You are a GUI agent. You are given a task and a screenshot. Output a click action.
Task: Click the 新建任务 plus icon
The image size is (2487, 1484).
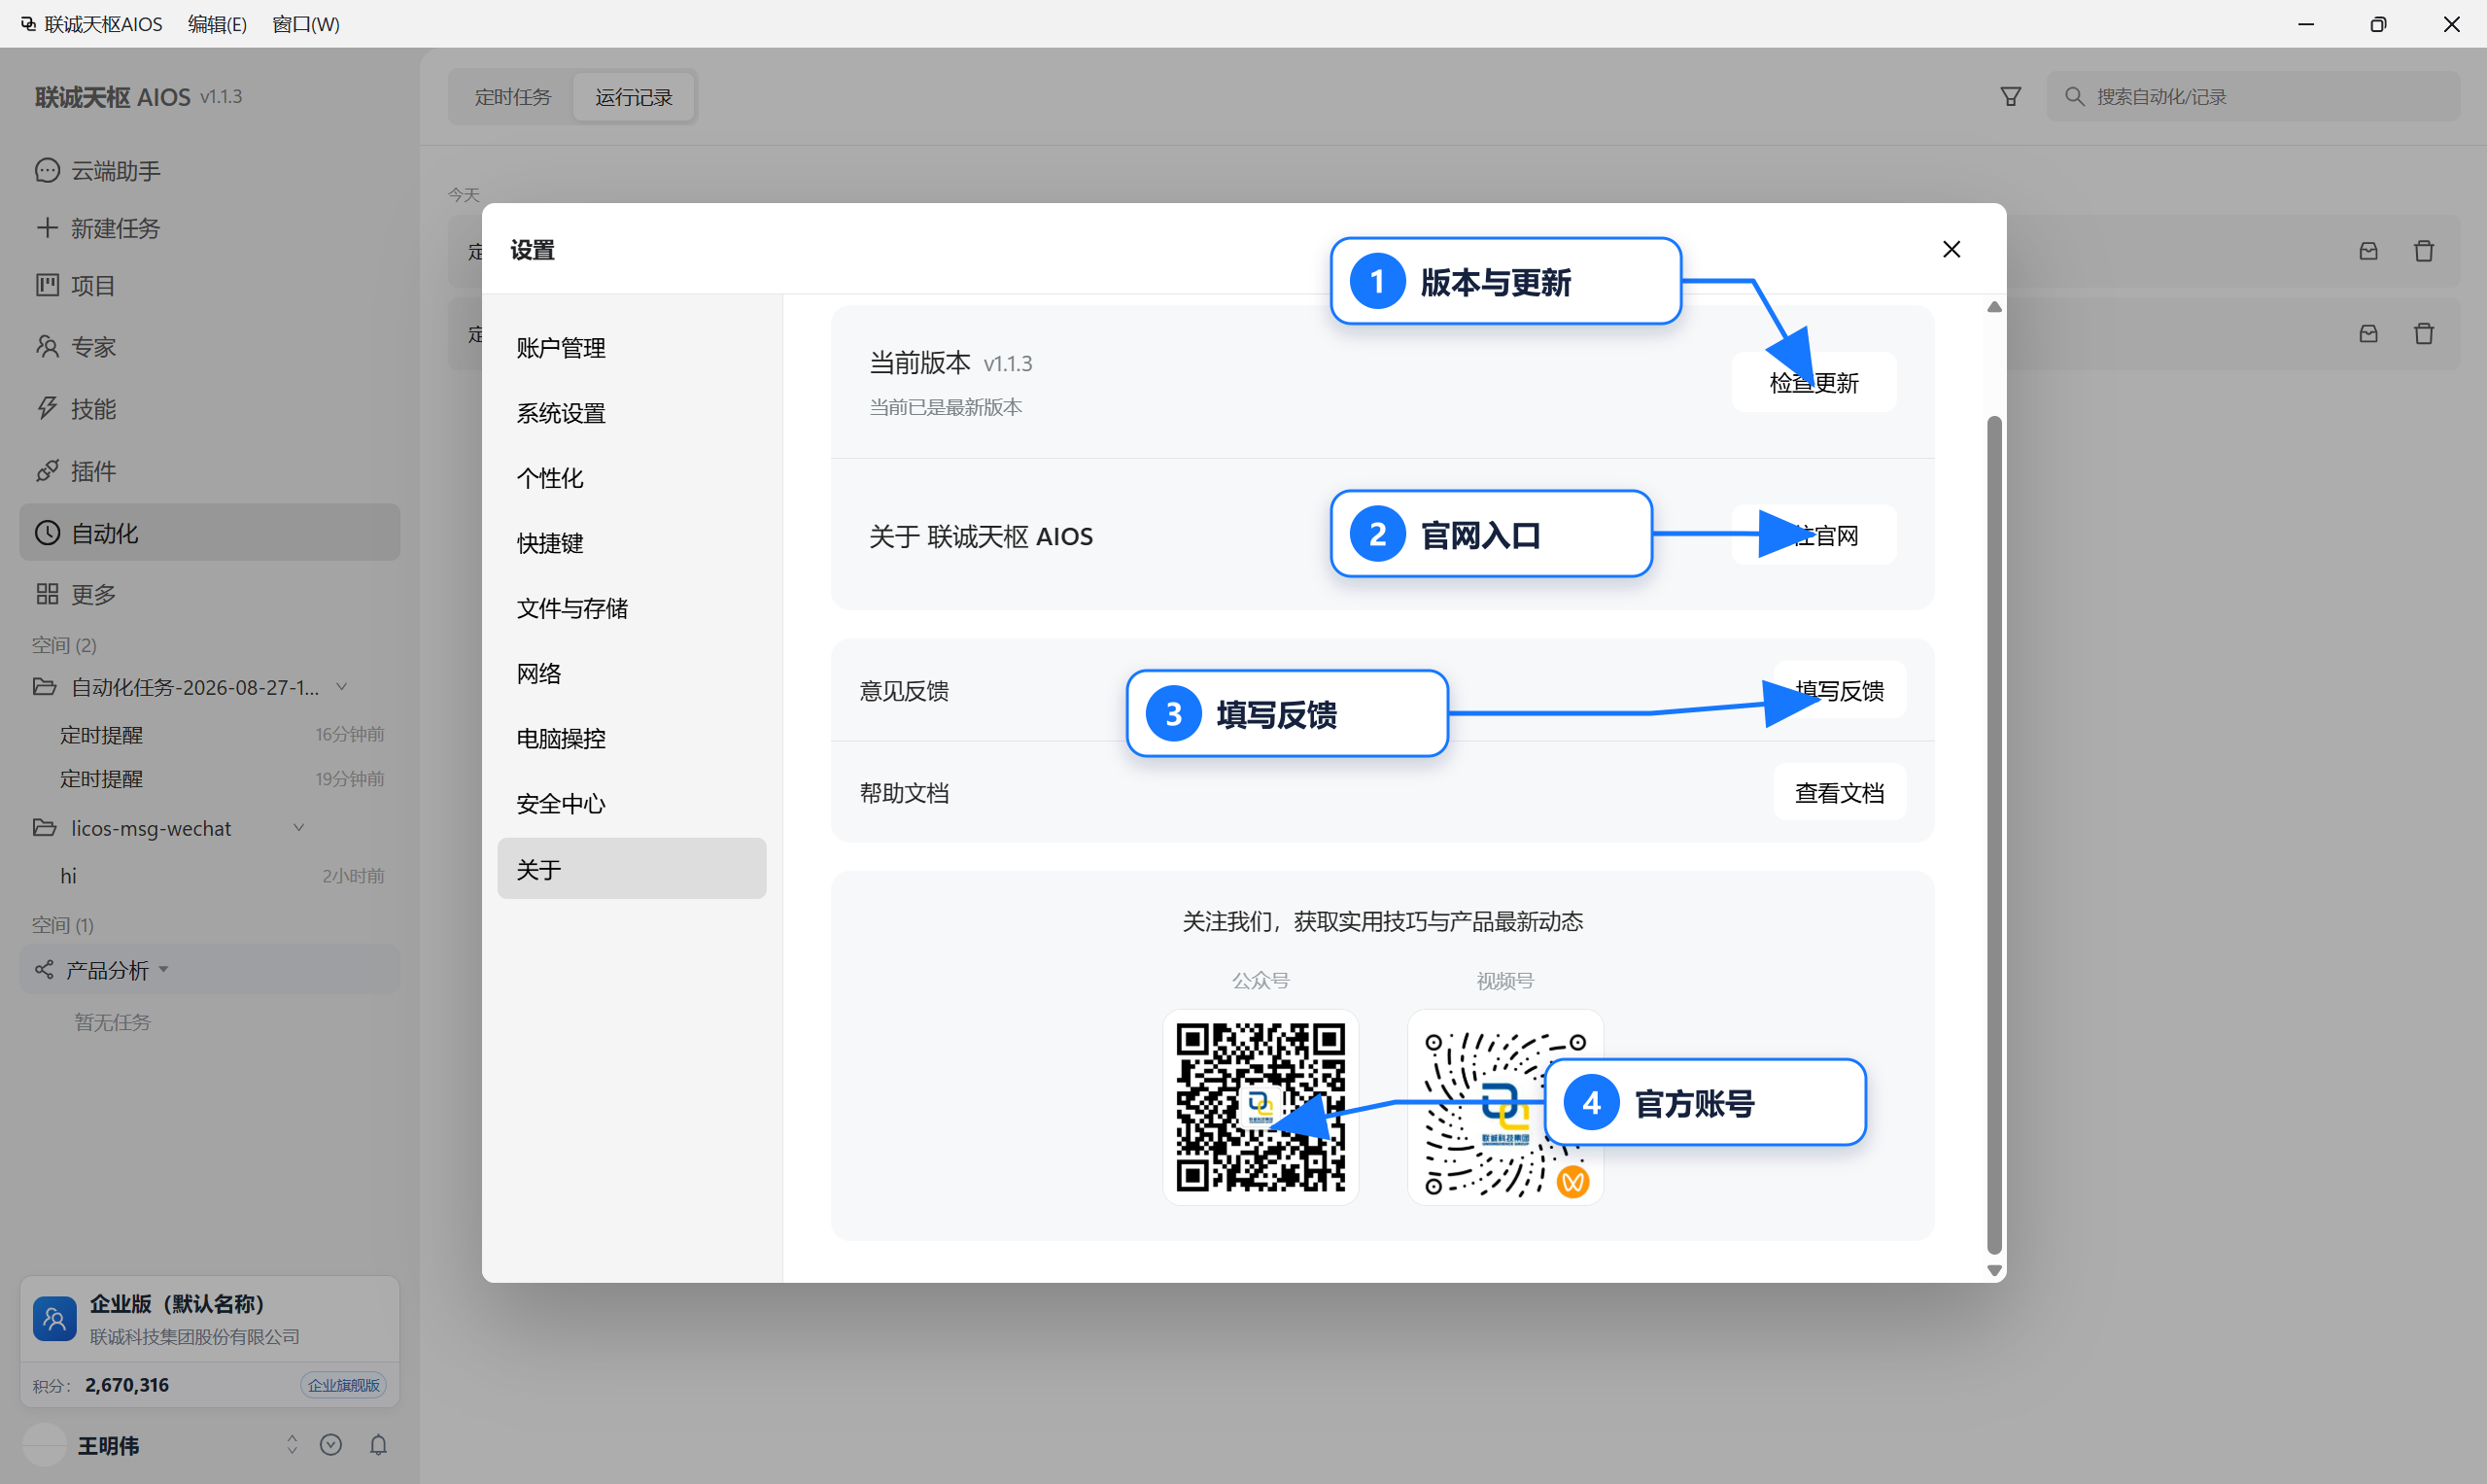47,228
